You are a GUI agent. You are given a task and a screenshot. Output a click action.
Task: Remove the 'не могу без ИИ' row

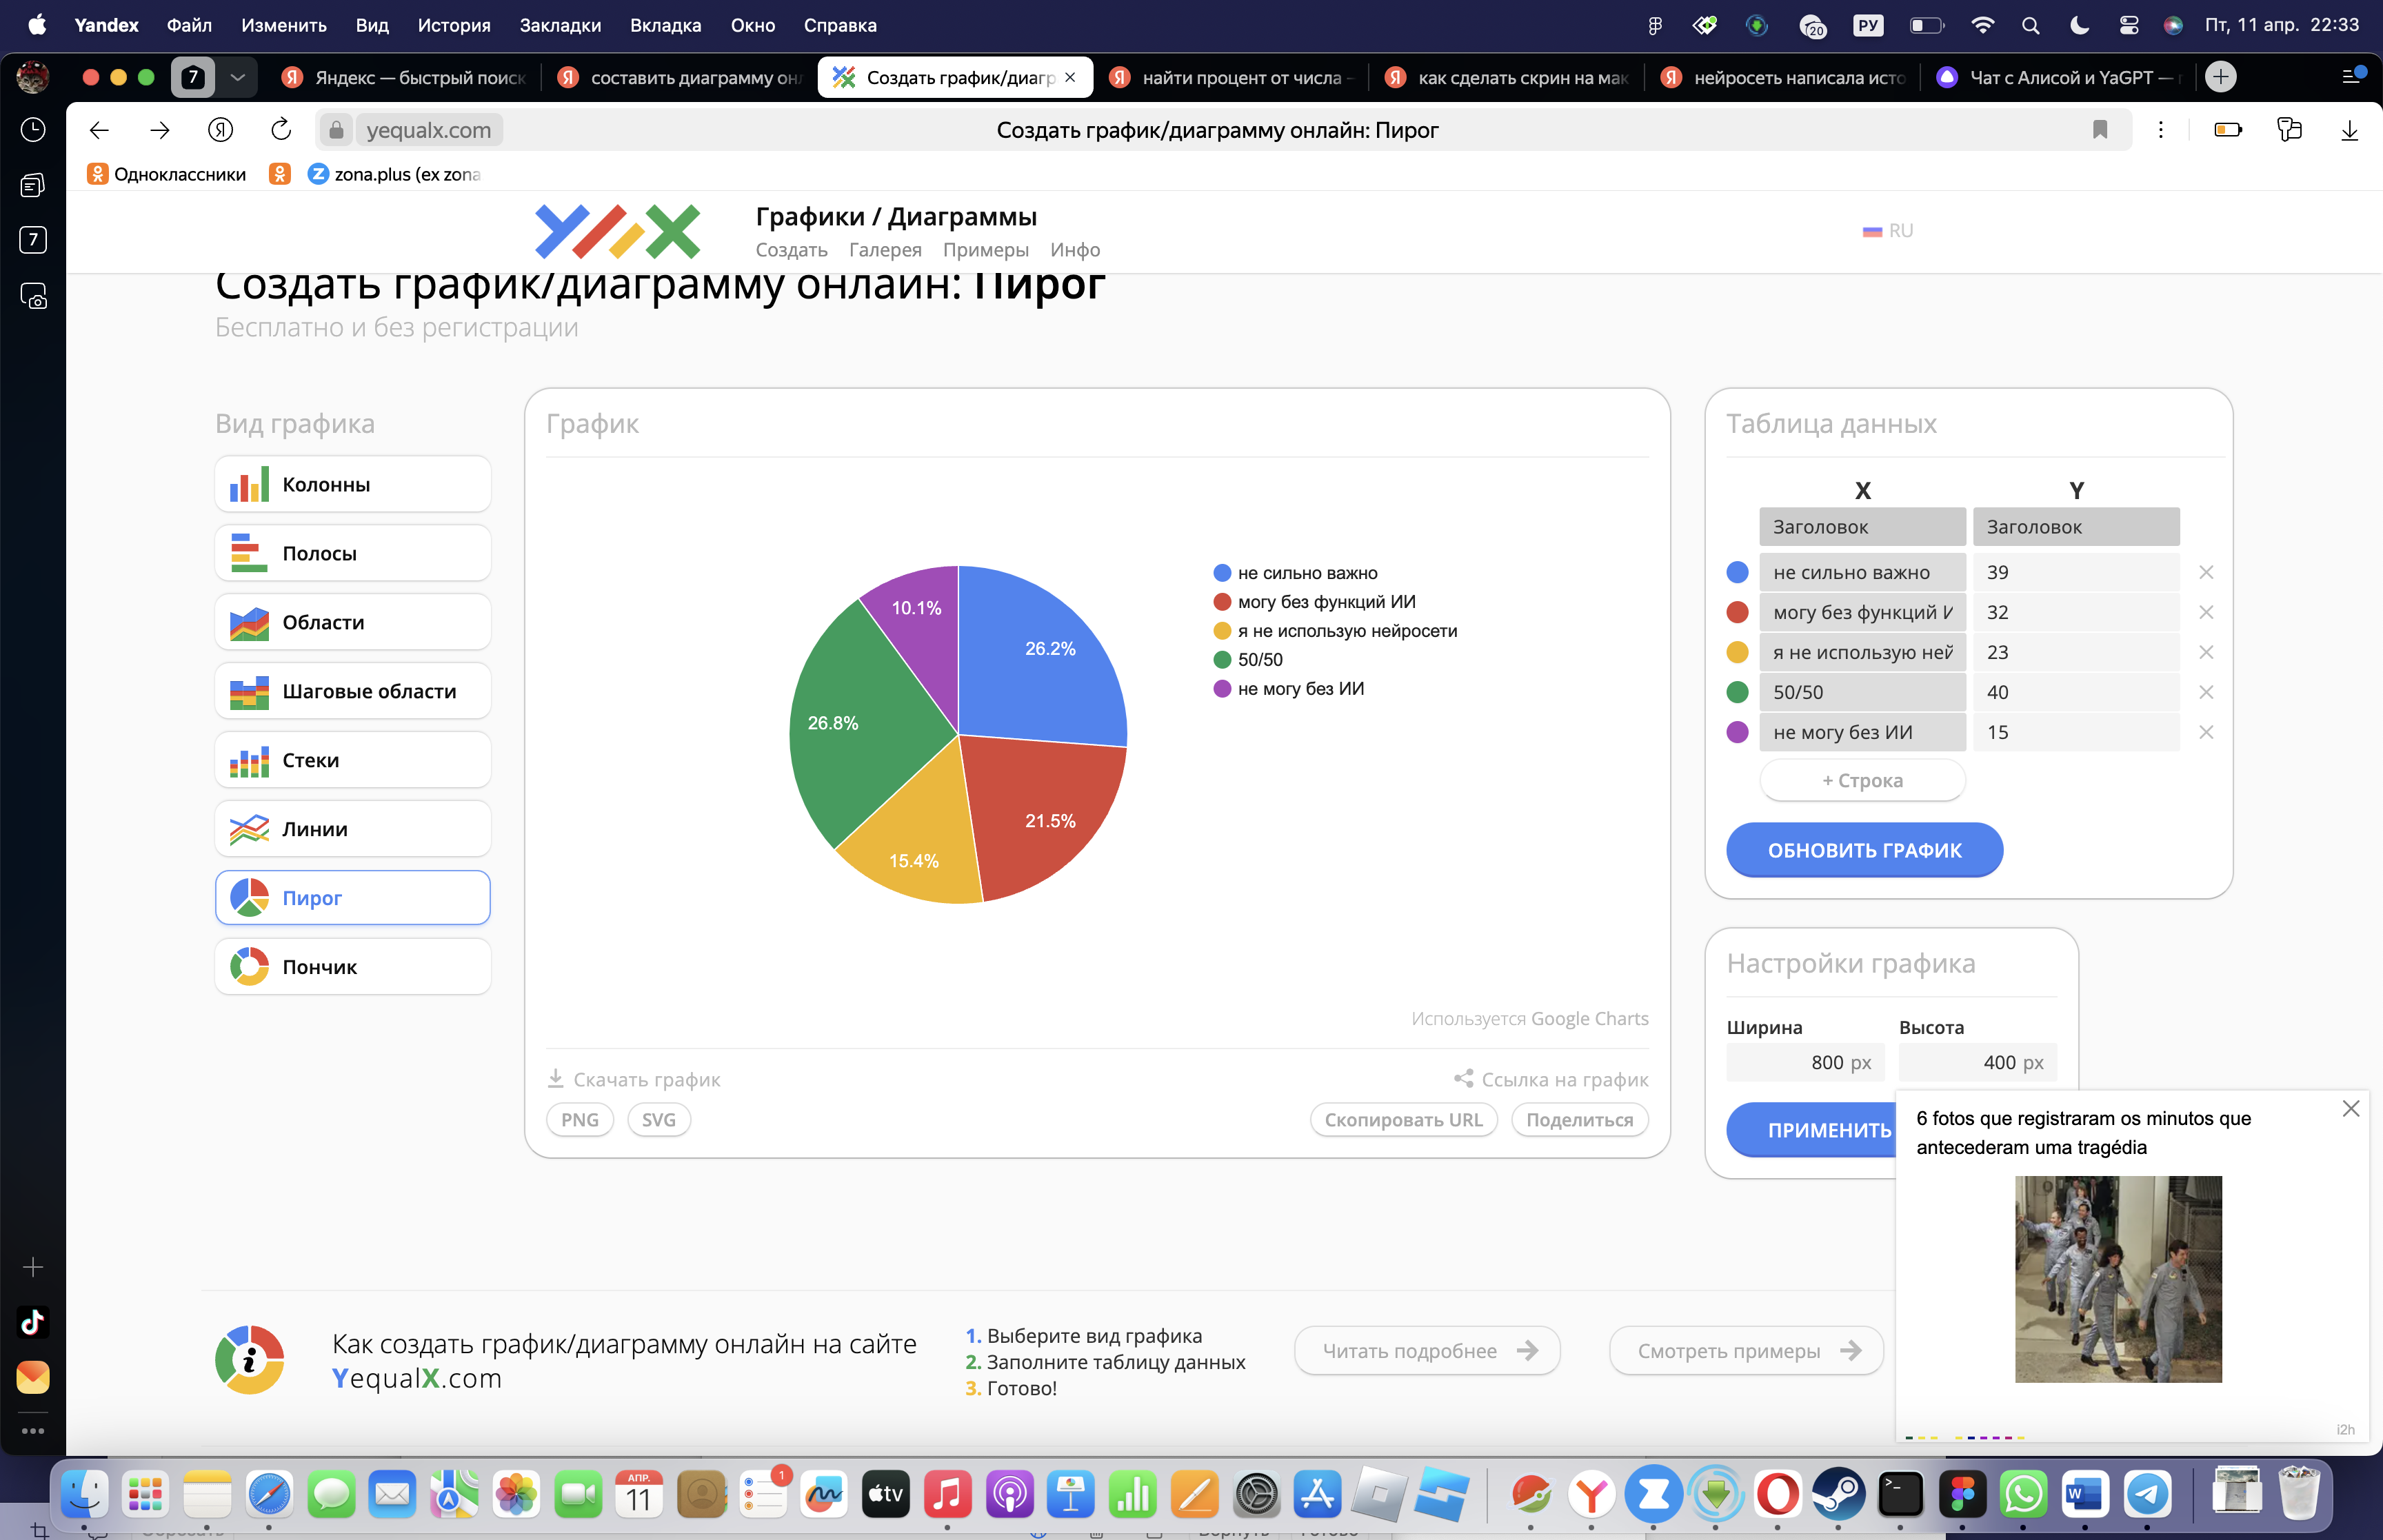pos(2206,733)
